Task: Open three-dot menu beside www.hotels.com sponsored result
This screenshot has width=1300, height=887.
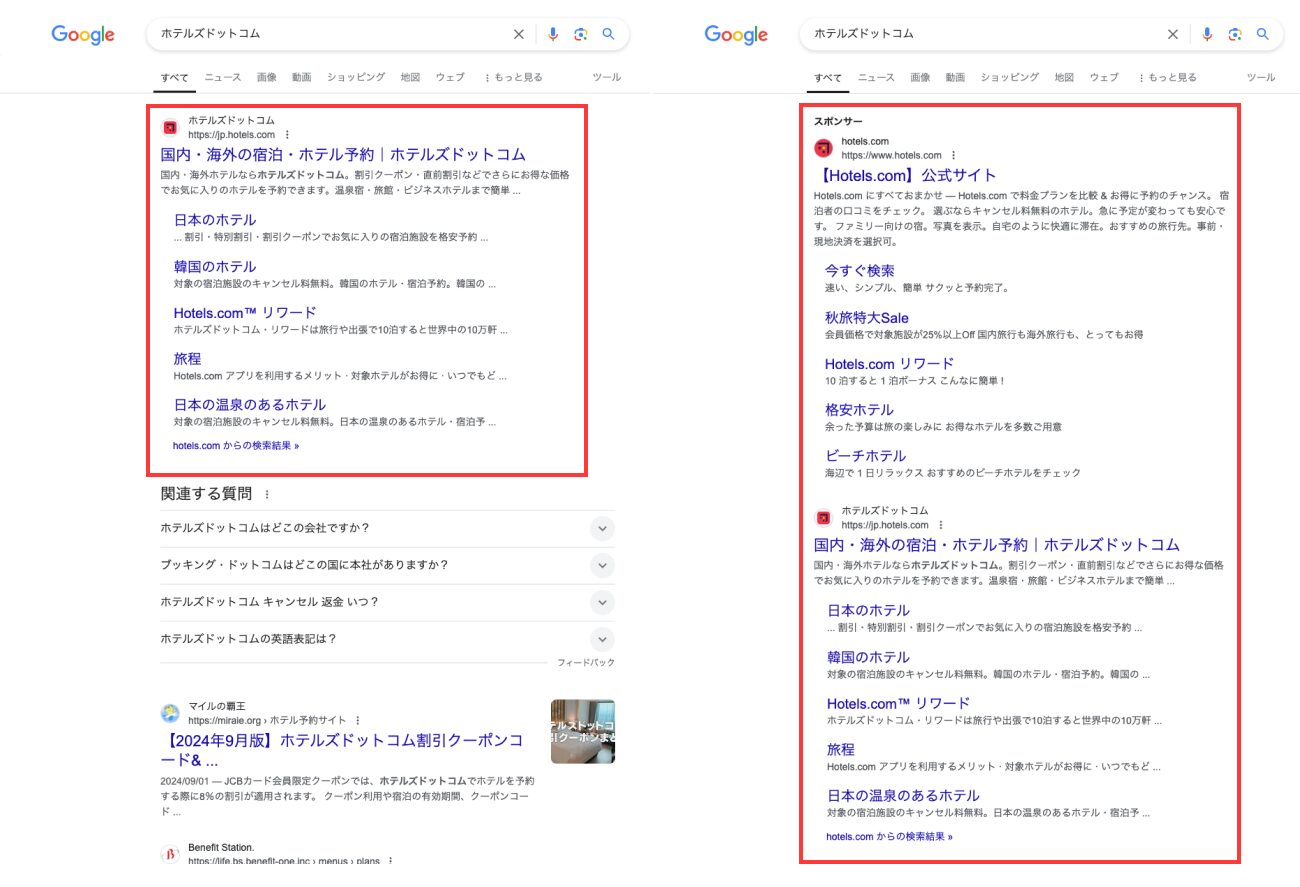Action: pos(953,155)
